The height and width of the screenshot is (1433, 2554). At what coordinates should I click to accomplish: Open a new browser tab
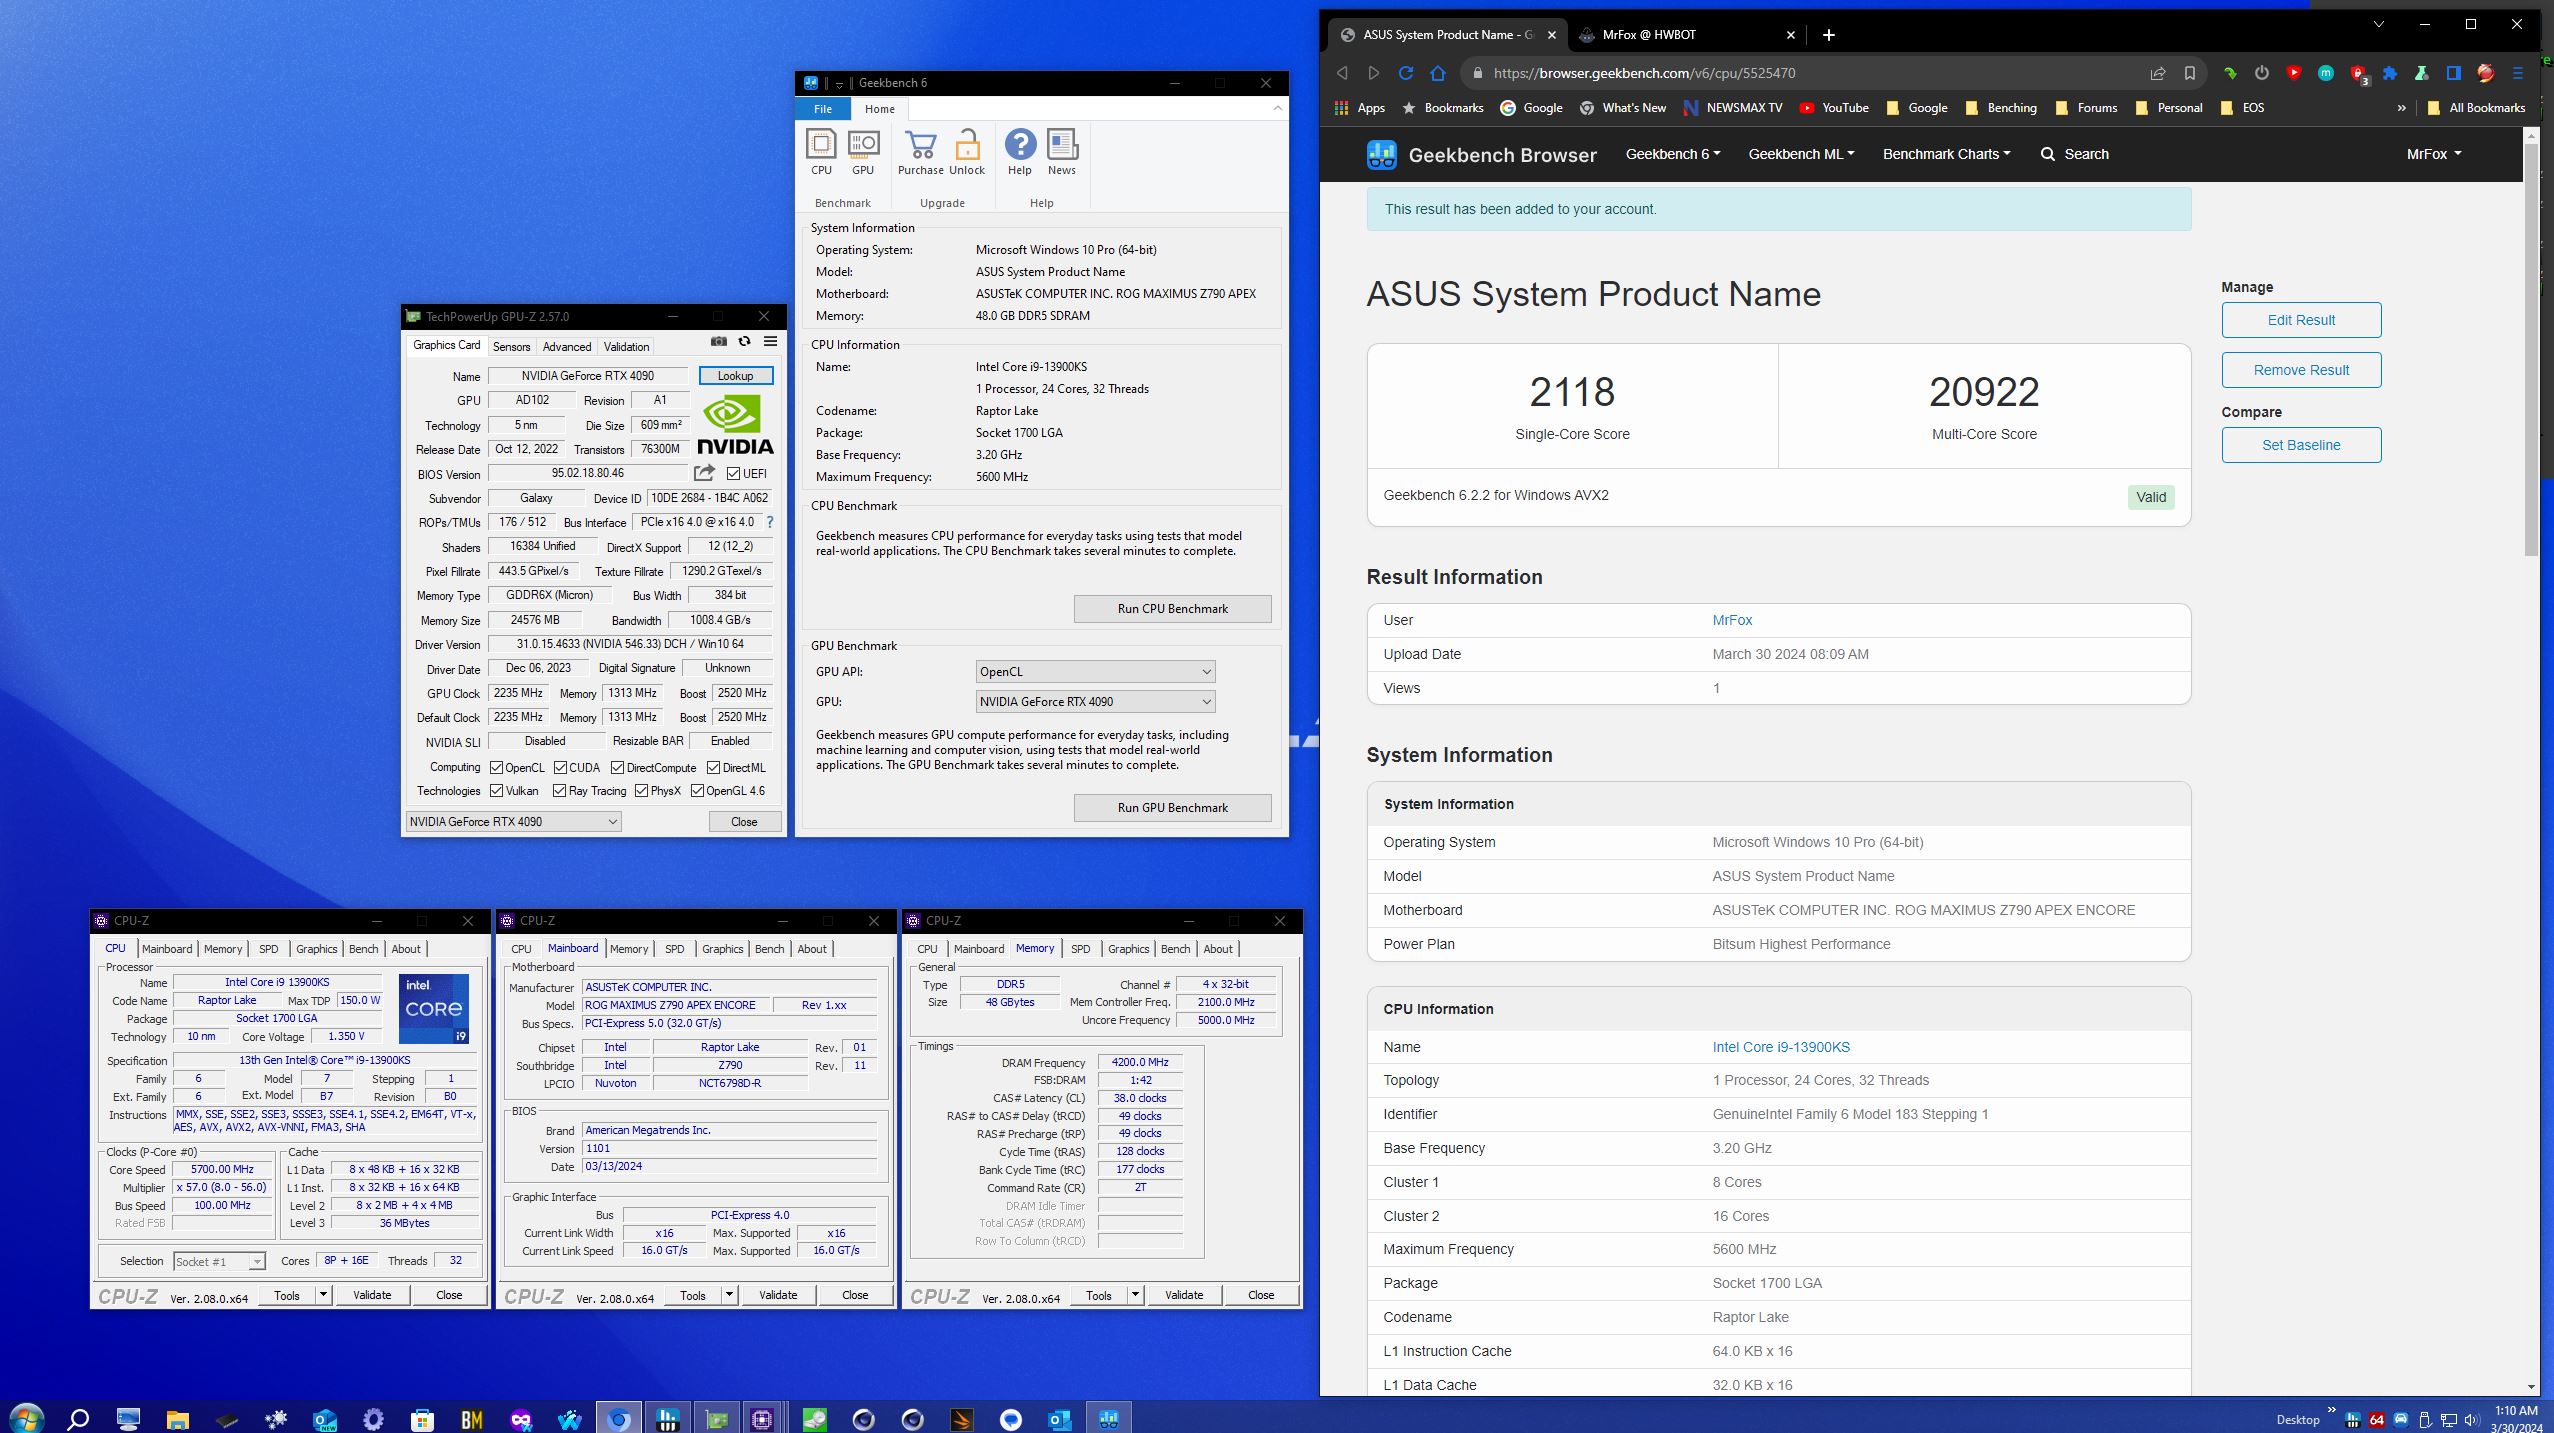point(1828,35)
